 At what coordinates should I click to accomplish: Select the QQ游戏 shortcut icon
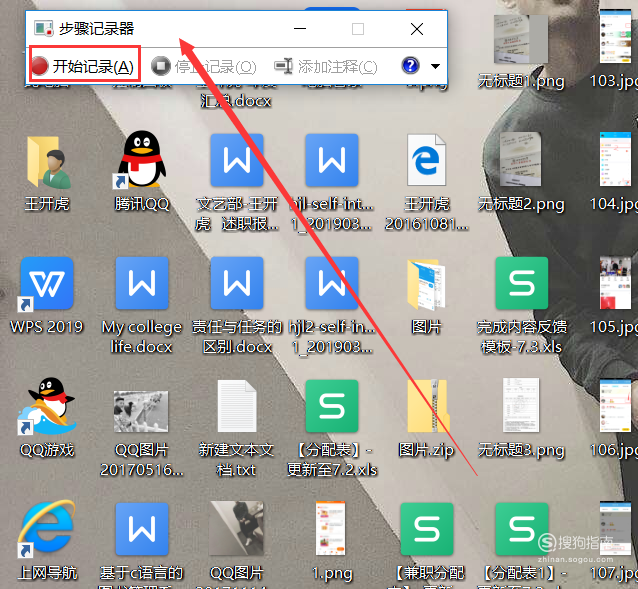pyautogui.click(x=46, y=406)
